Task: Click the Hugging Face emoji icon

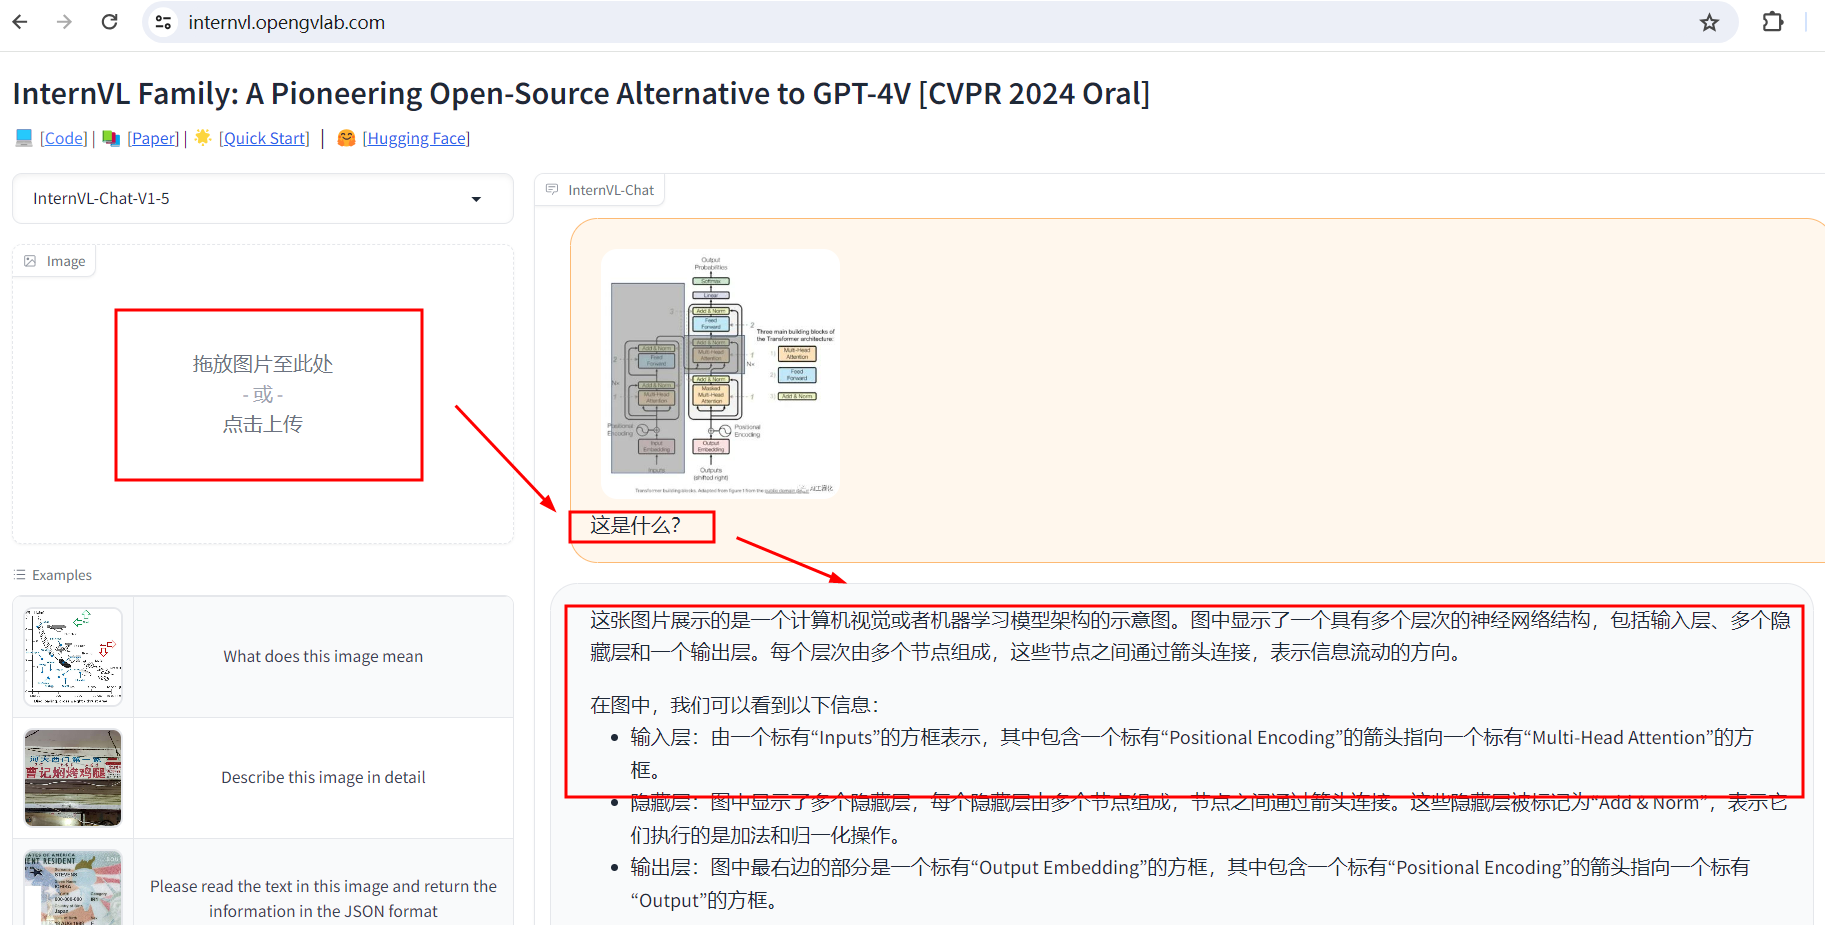Action: pyautogui.click(x=345, y=138)
